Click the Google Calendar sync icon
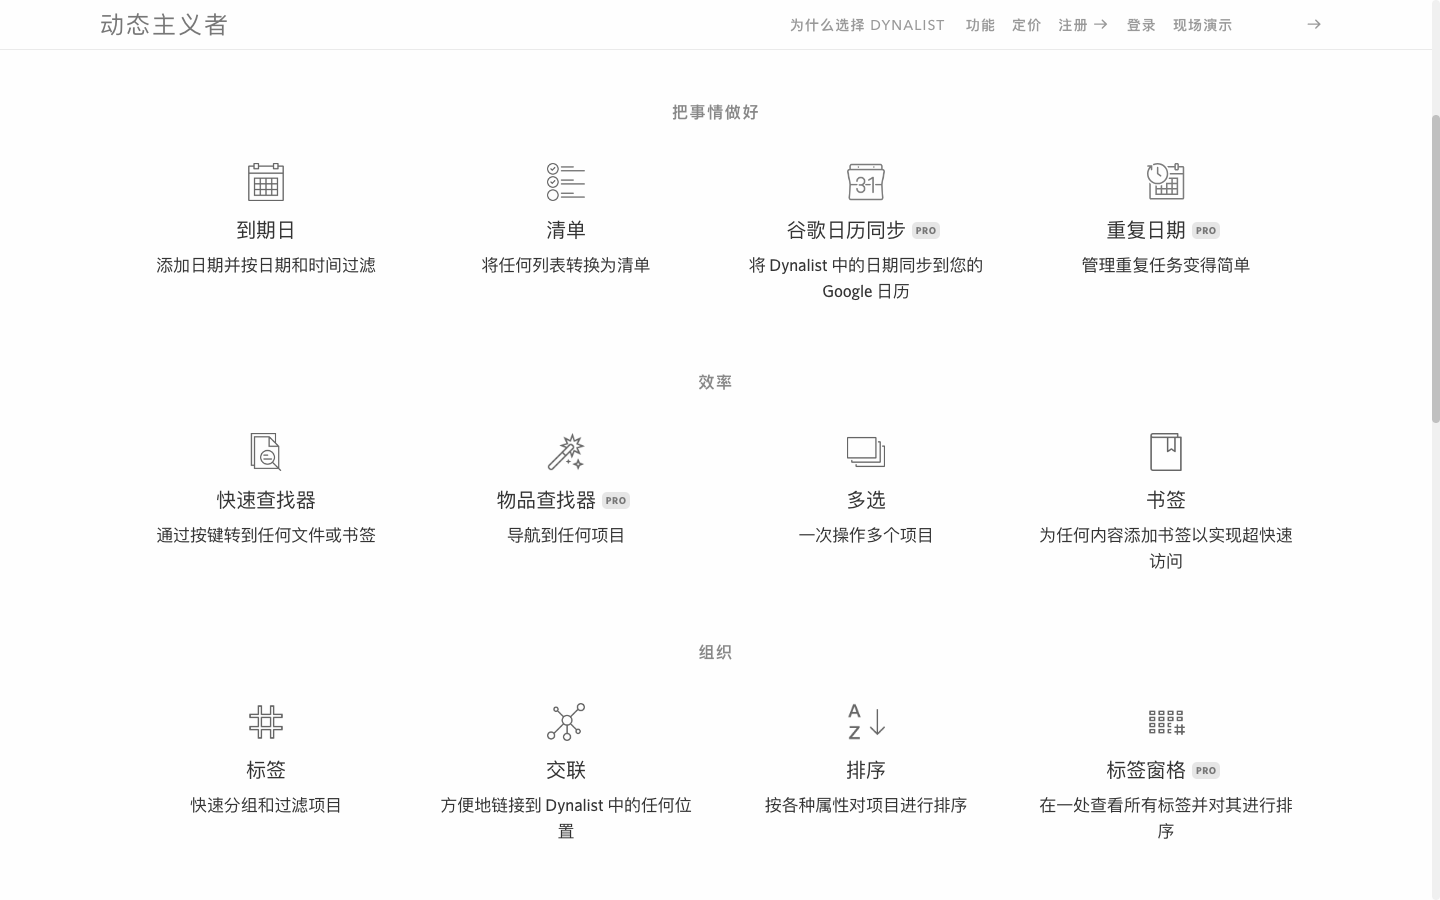 tap(865, 182)
